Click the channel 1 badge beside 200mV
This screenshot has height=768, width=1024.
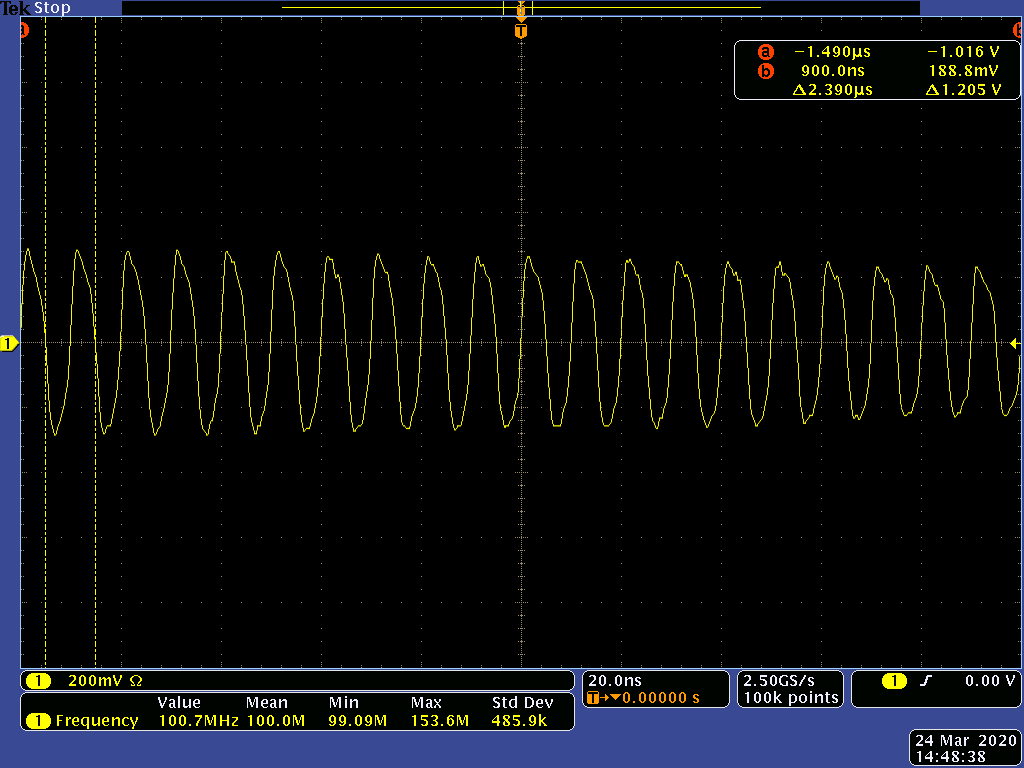[38, 681]
